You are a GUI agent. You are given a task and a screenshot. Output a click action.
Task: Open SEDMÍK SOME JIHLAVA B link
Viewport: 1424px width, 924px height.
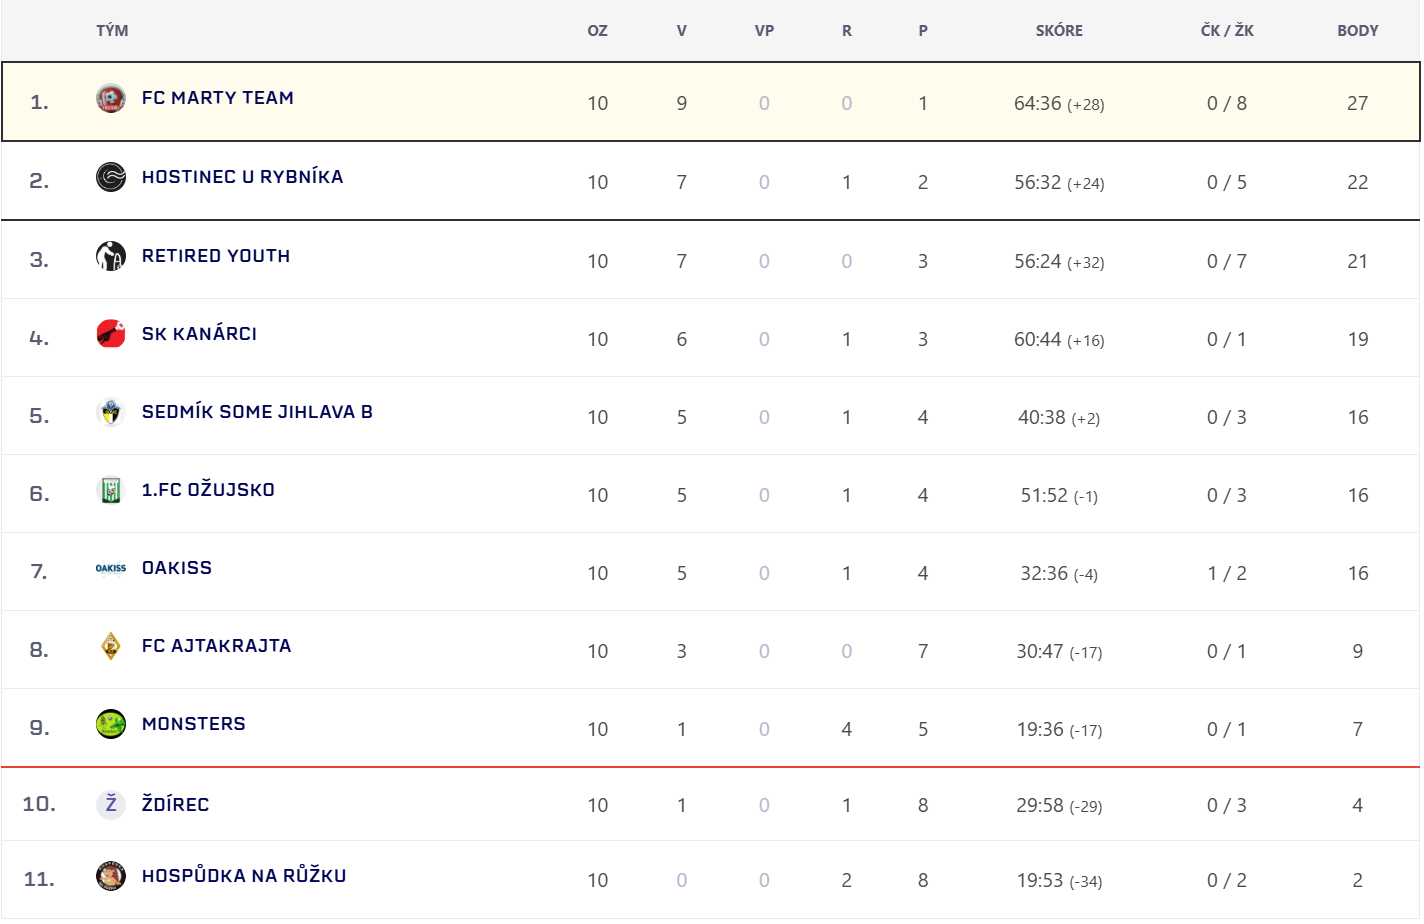click(x=257, y=412)
